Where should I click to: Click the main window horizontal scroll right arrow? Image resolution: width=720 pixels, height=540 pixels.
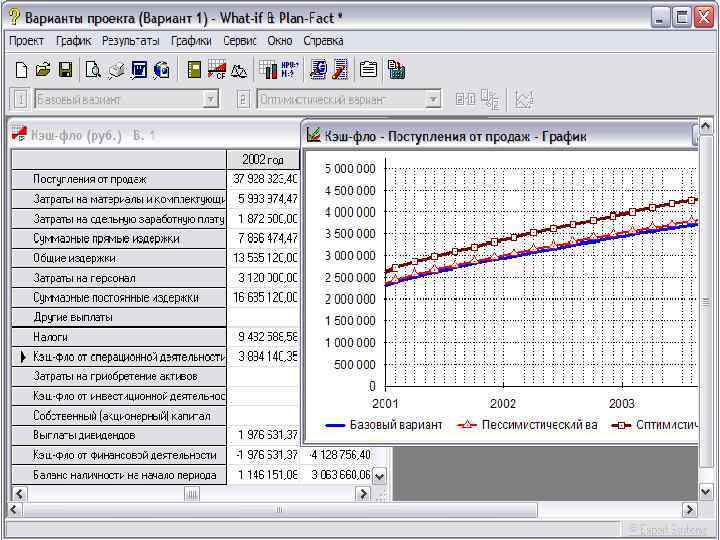(689, 509)
